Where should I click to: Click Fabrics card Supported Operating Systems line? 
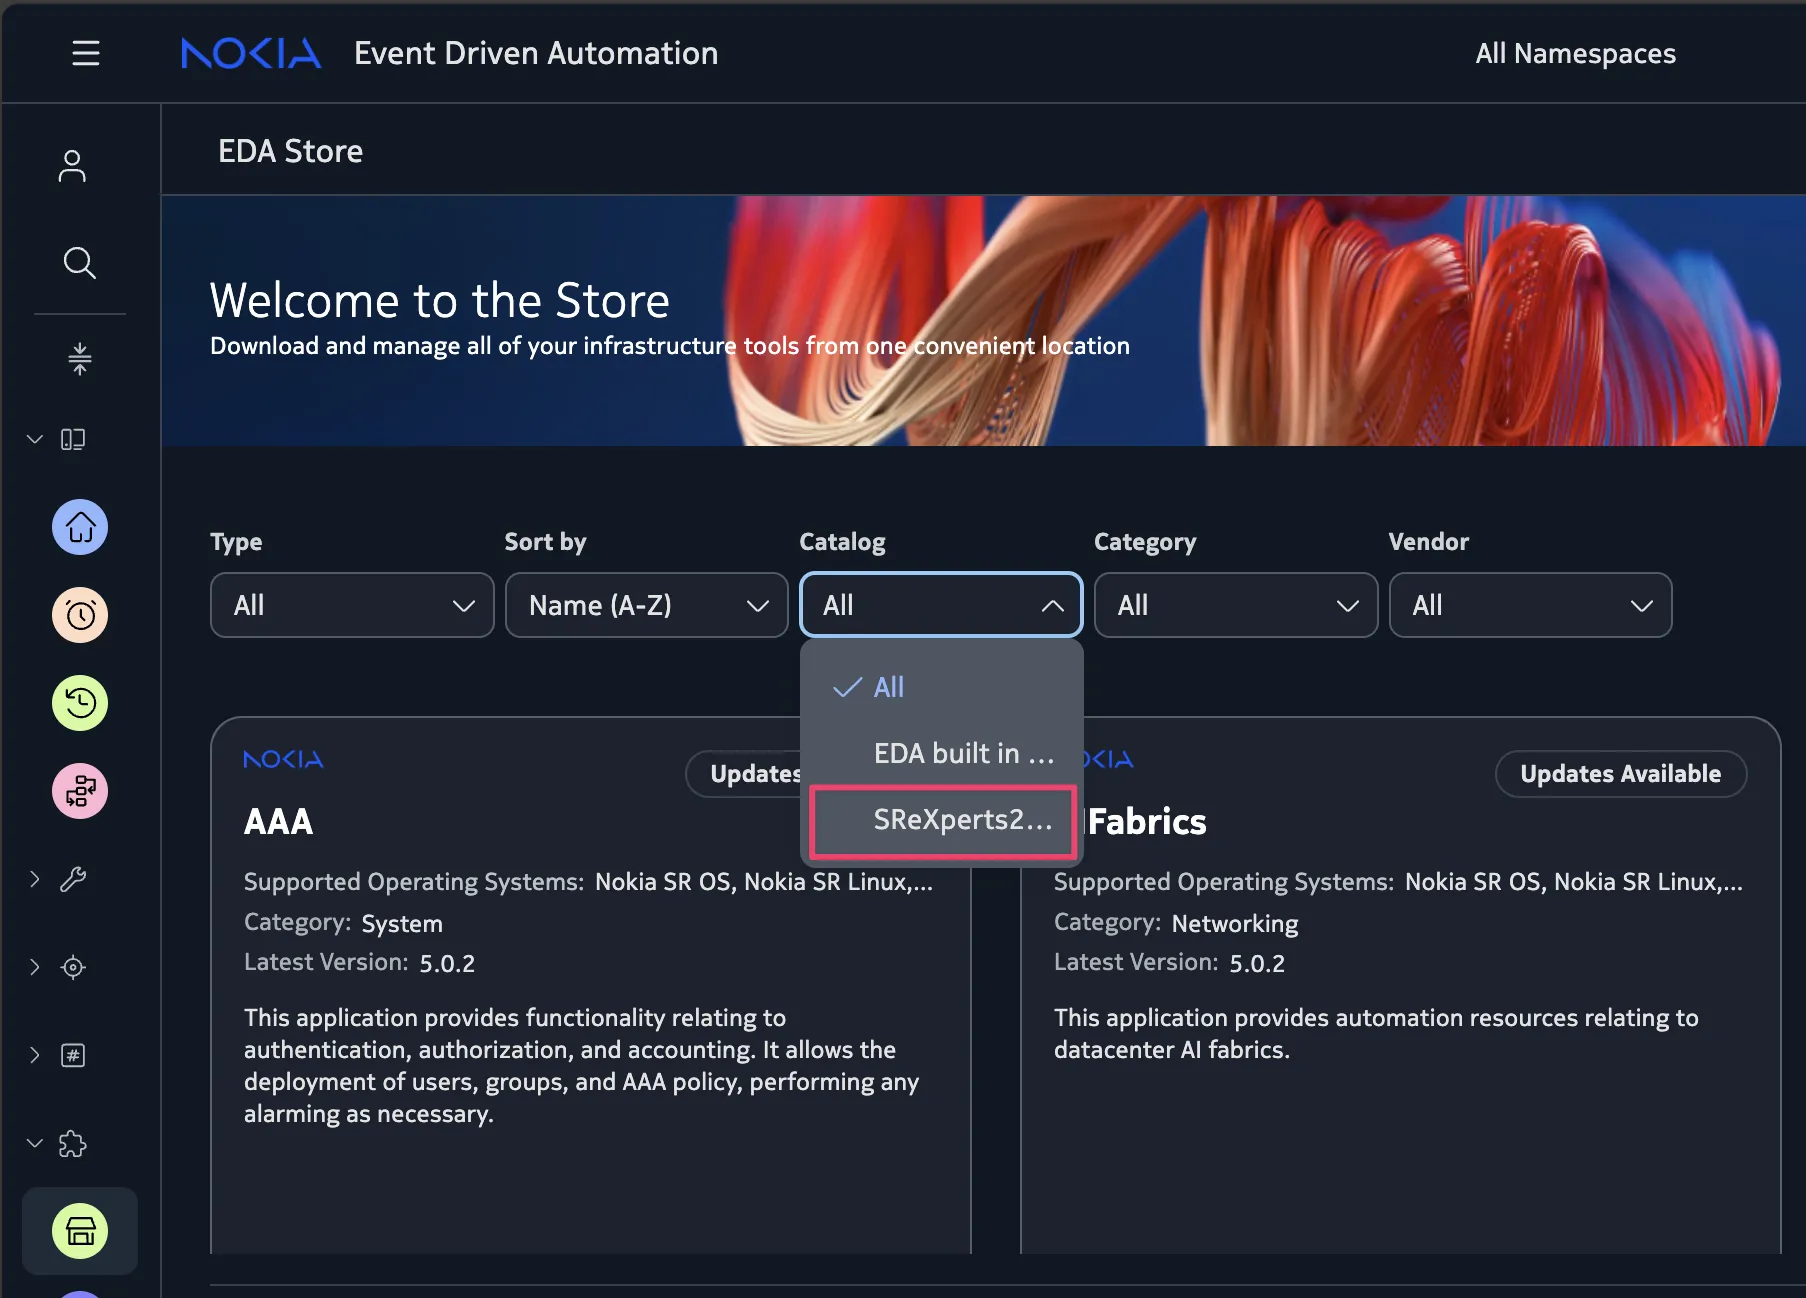pyautogui.click(x=1398, y=882)
